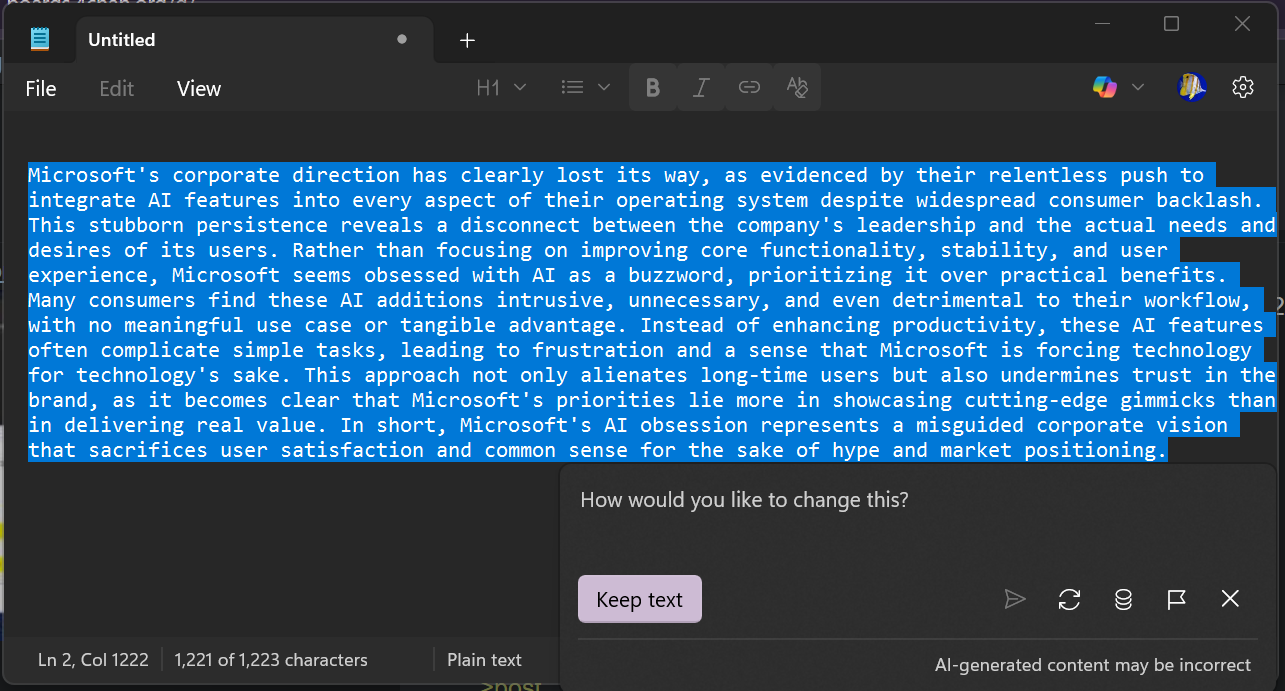Click the Keep text button
Image resolution: width=1285 pixels, height=691 pixels.
[x=640, y=599]
